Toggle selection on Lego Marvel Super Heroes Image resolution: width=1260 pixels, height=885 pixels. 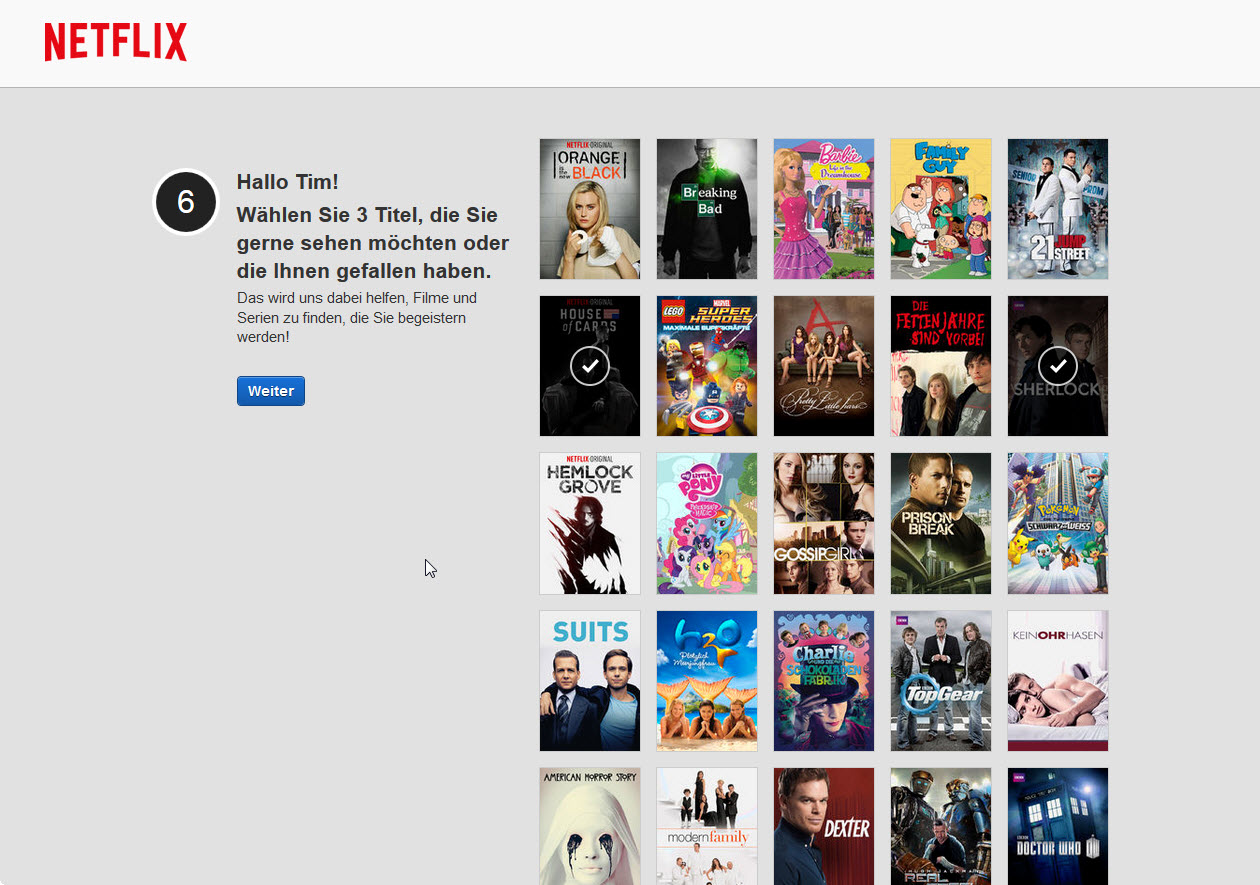[706, 365]
